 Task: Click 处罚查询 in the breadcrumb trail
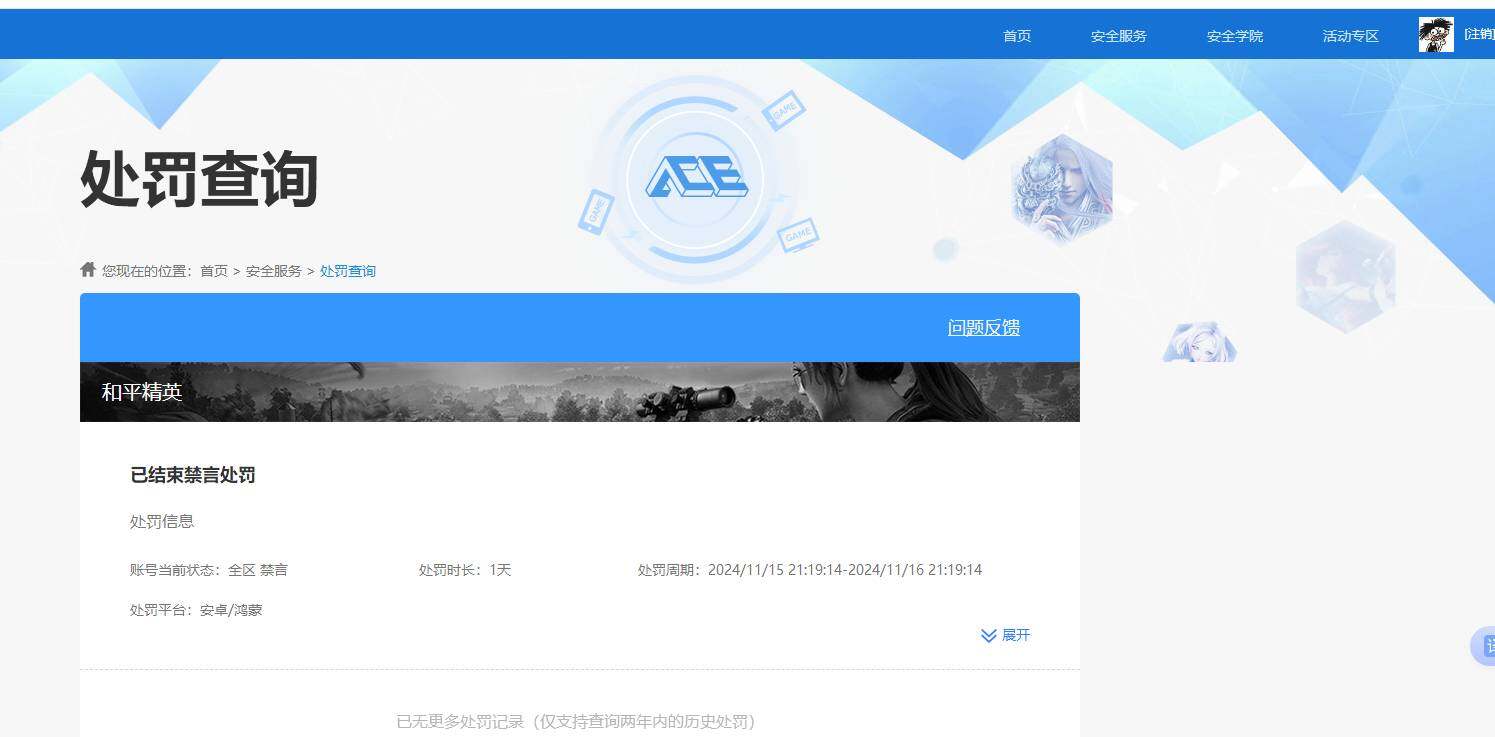click(347, 270)
